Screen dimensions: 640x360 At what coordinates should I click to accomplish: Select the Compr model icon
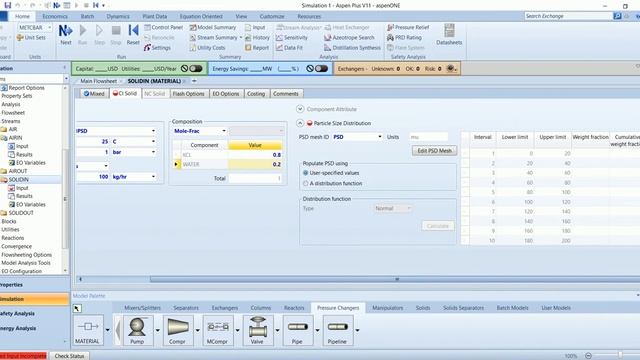[x=178, y=330]
